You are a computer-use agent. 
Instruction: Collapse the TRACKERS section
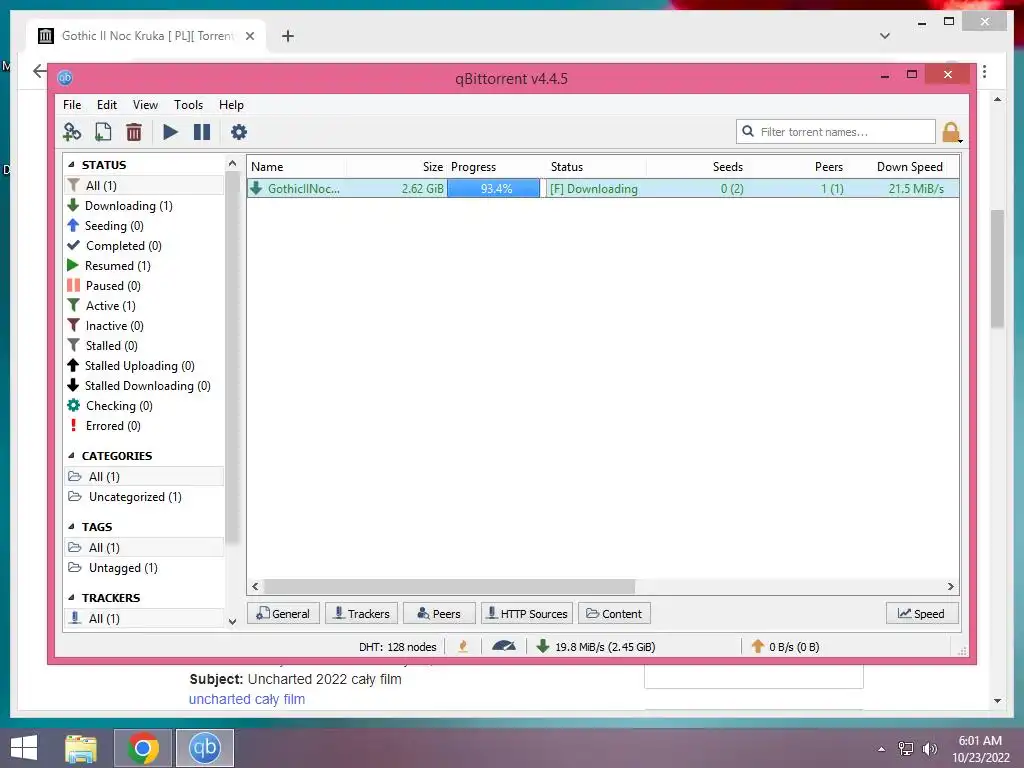71,598
